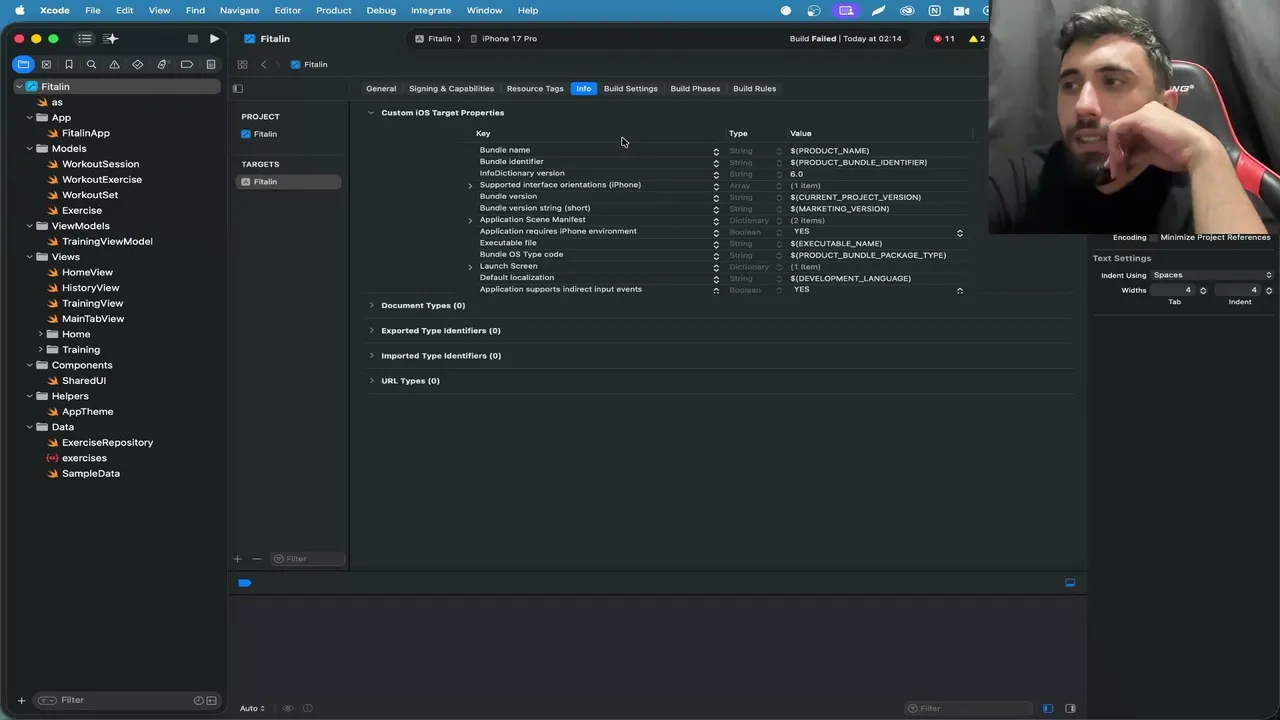Collapse Custom iOS Target Properties section
Viewport: 1280px width, 720px height.
coord(371,113)
